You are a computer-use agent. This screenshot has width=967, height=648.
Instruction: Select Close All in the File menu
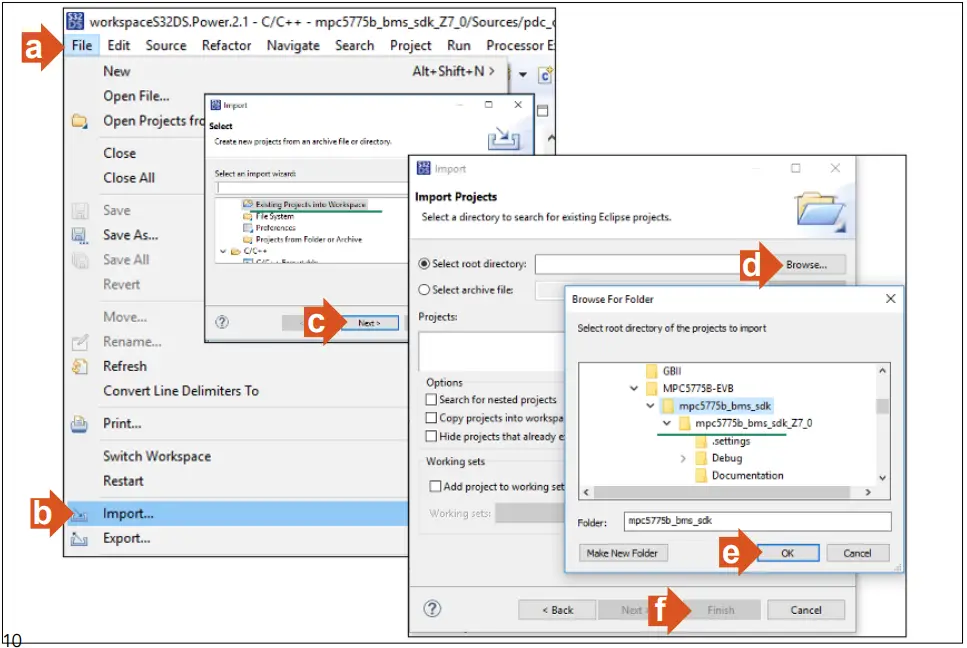point(129,178)
